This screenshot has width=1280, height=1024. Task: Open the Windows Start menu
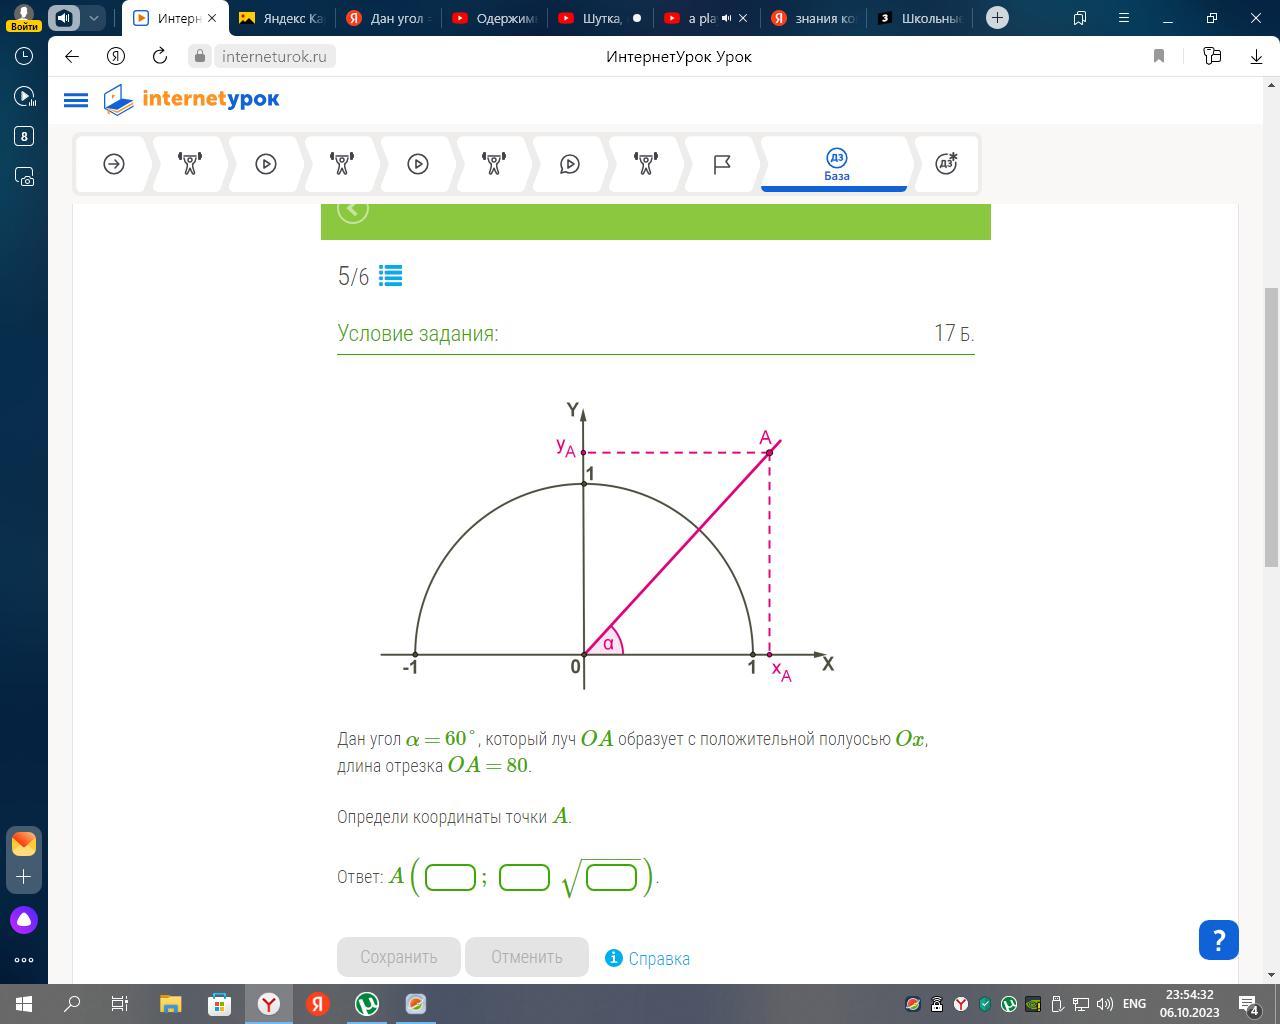[x=24, y=1004]
